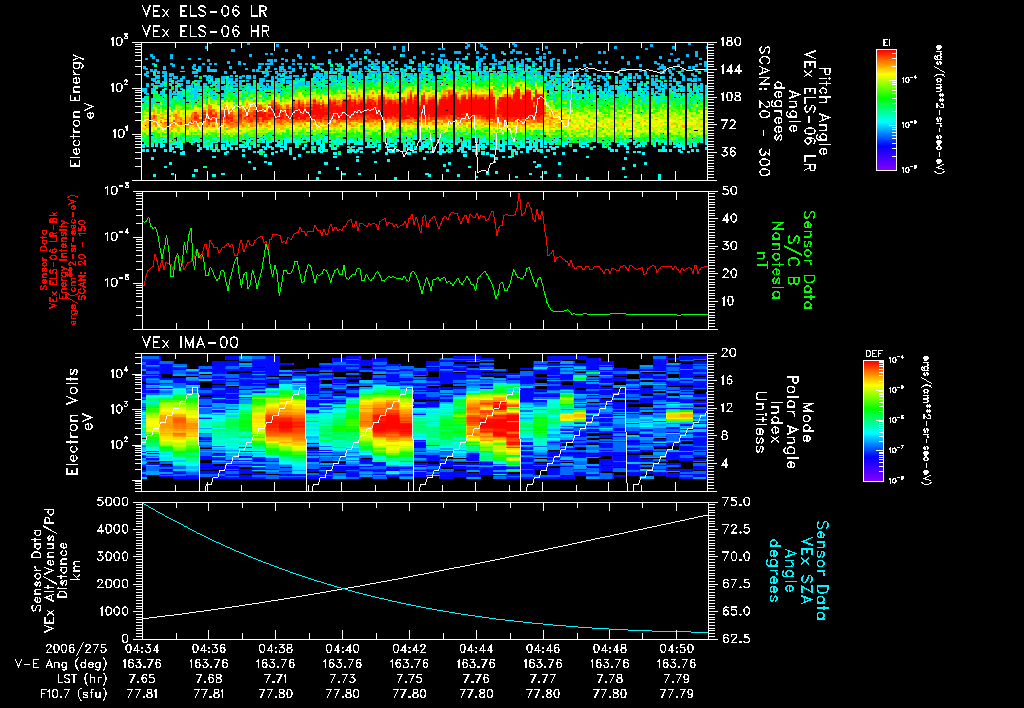
Task: Click the '144' pitch angle tick label
Action: point(731,69)
